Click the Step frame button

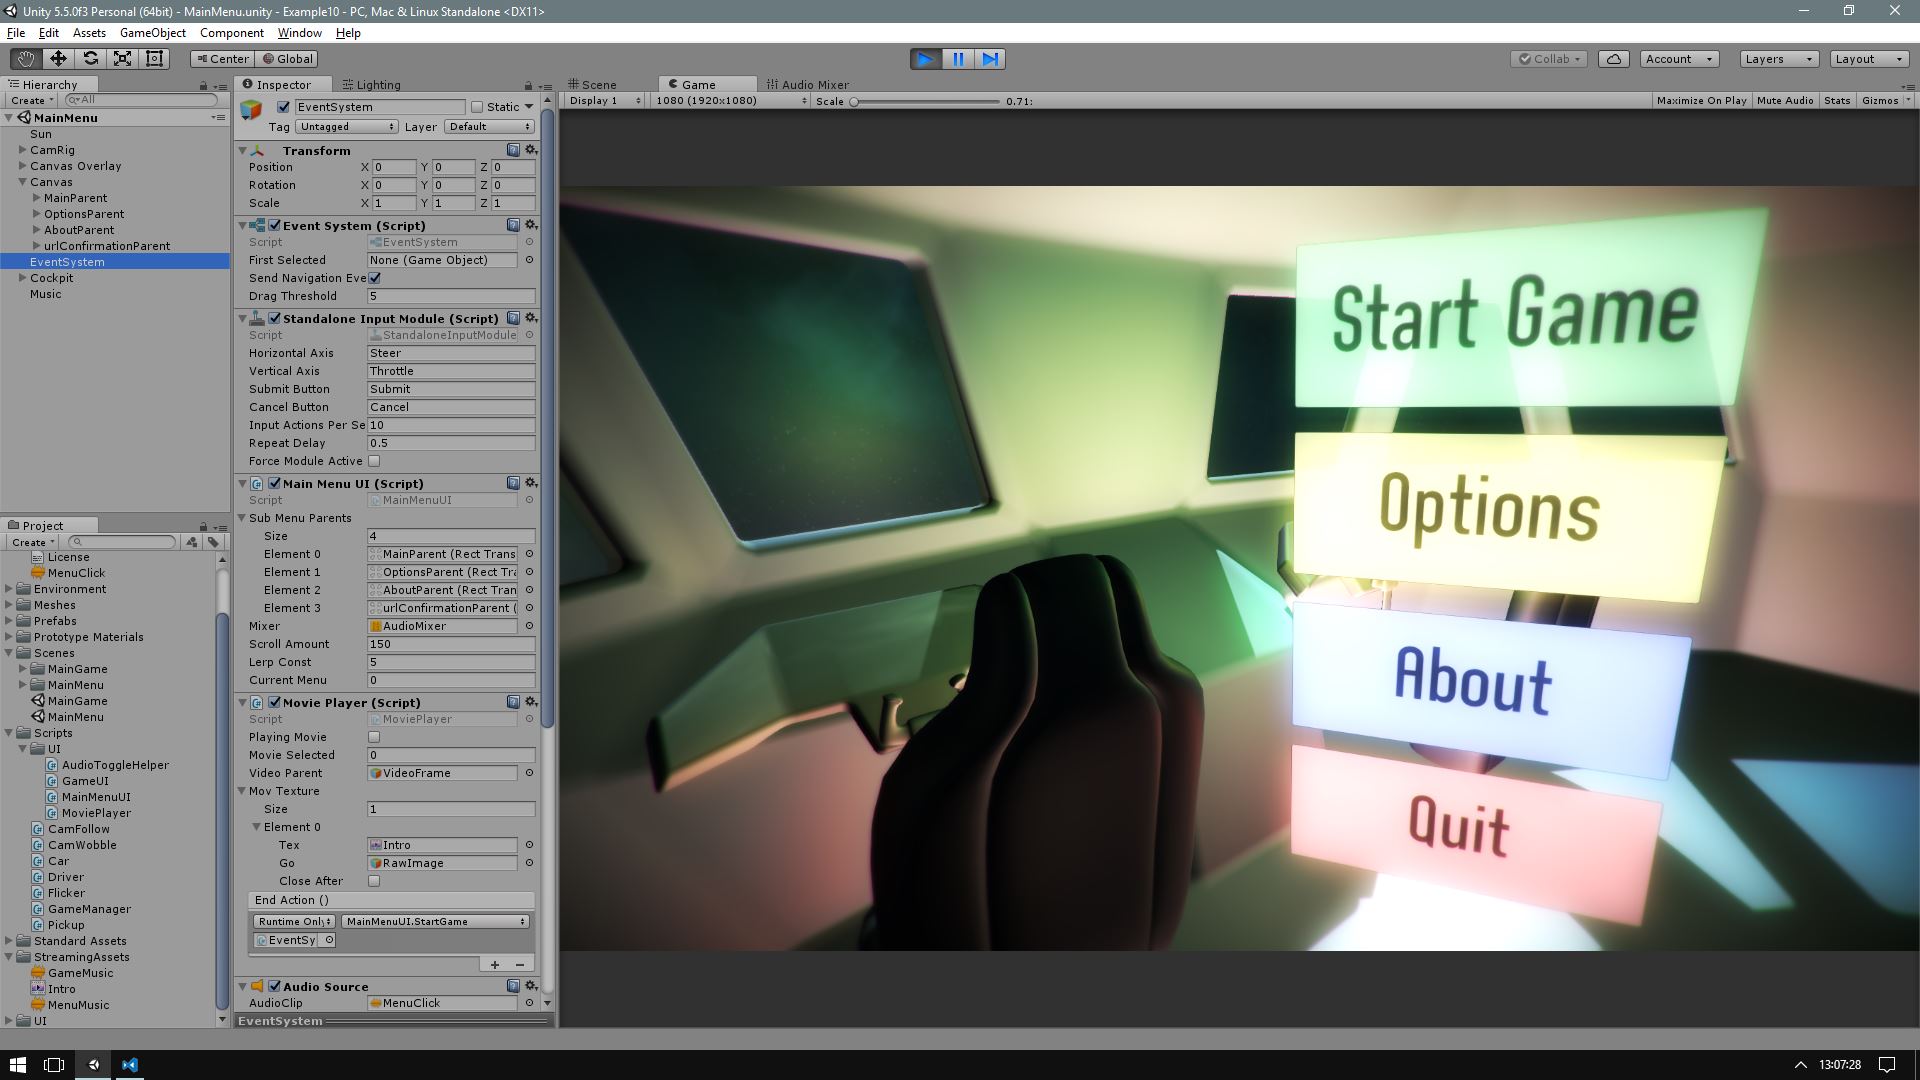(x=990, y=59)
